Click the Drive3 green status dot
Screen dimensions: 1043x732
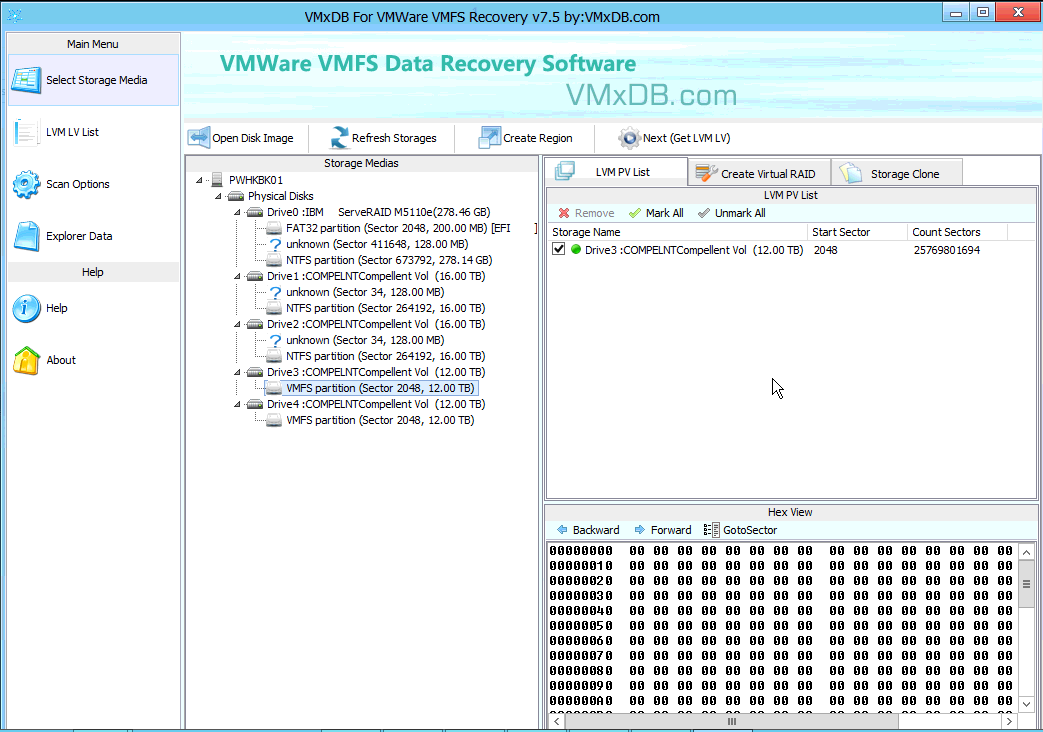pos(576,250)
